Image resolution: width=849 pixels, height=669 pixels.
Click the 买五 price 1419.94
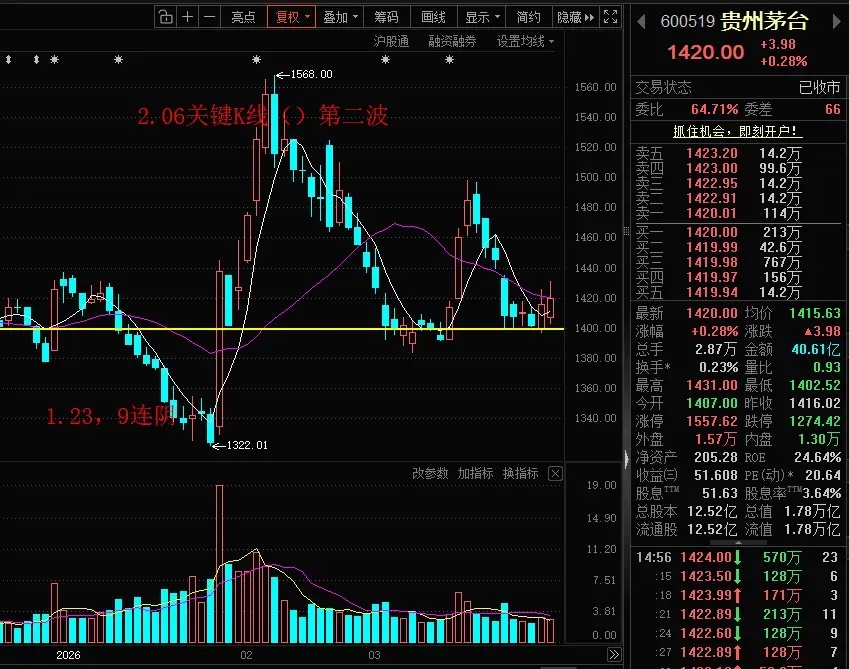click(711, 293)
